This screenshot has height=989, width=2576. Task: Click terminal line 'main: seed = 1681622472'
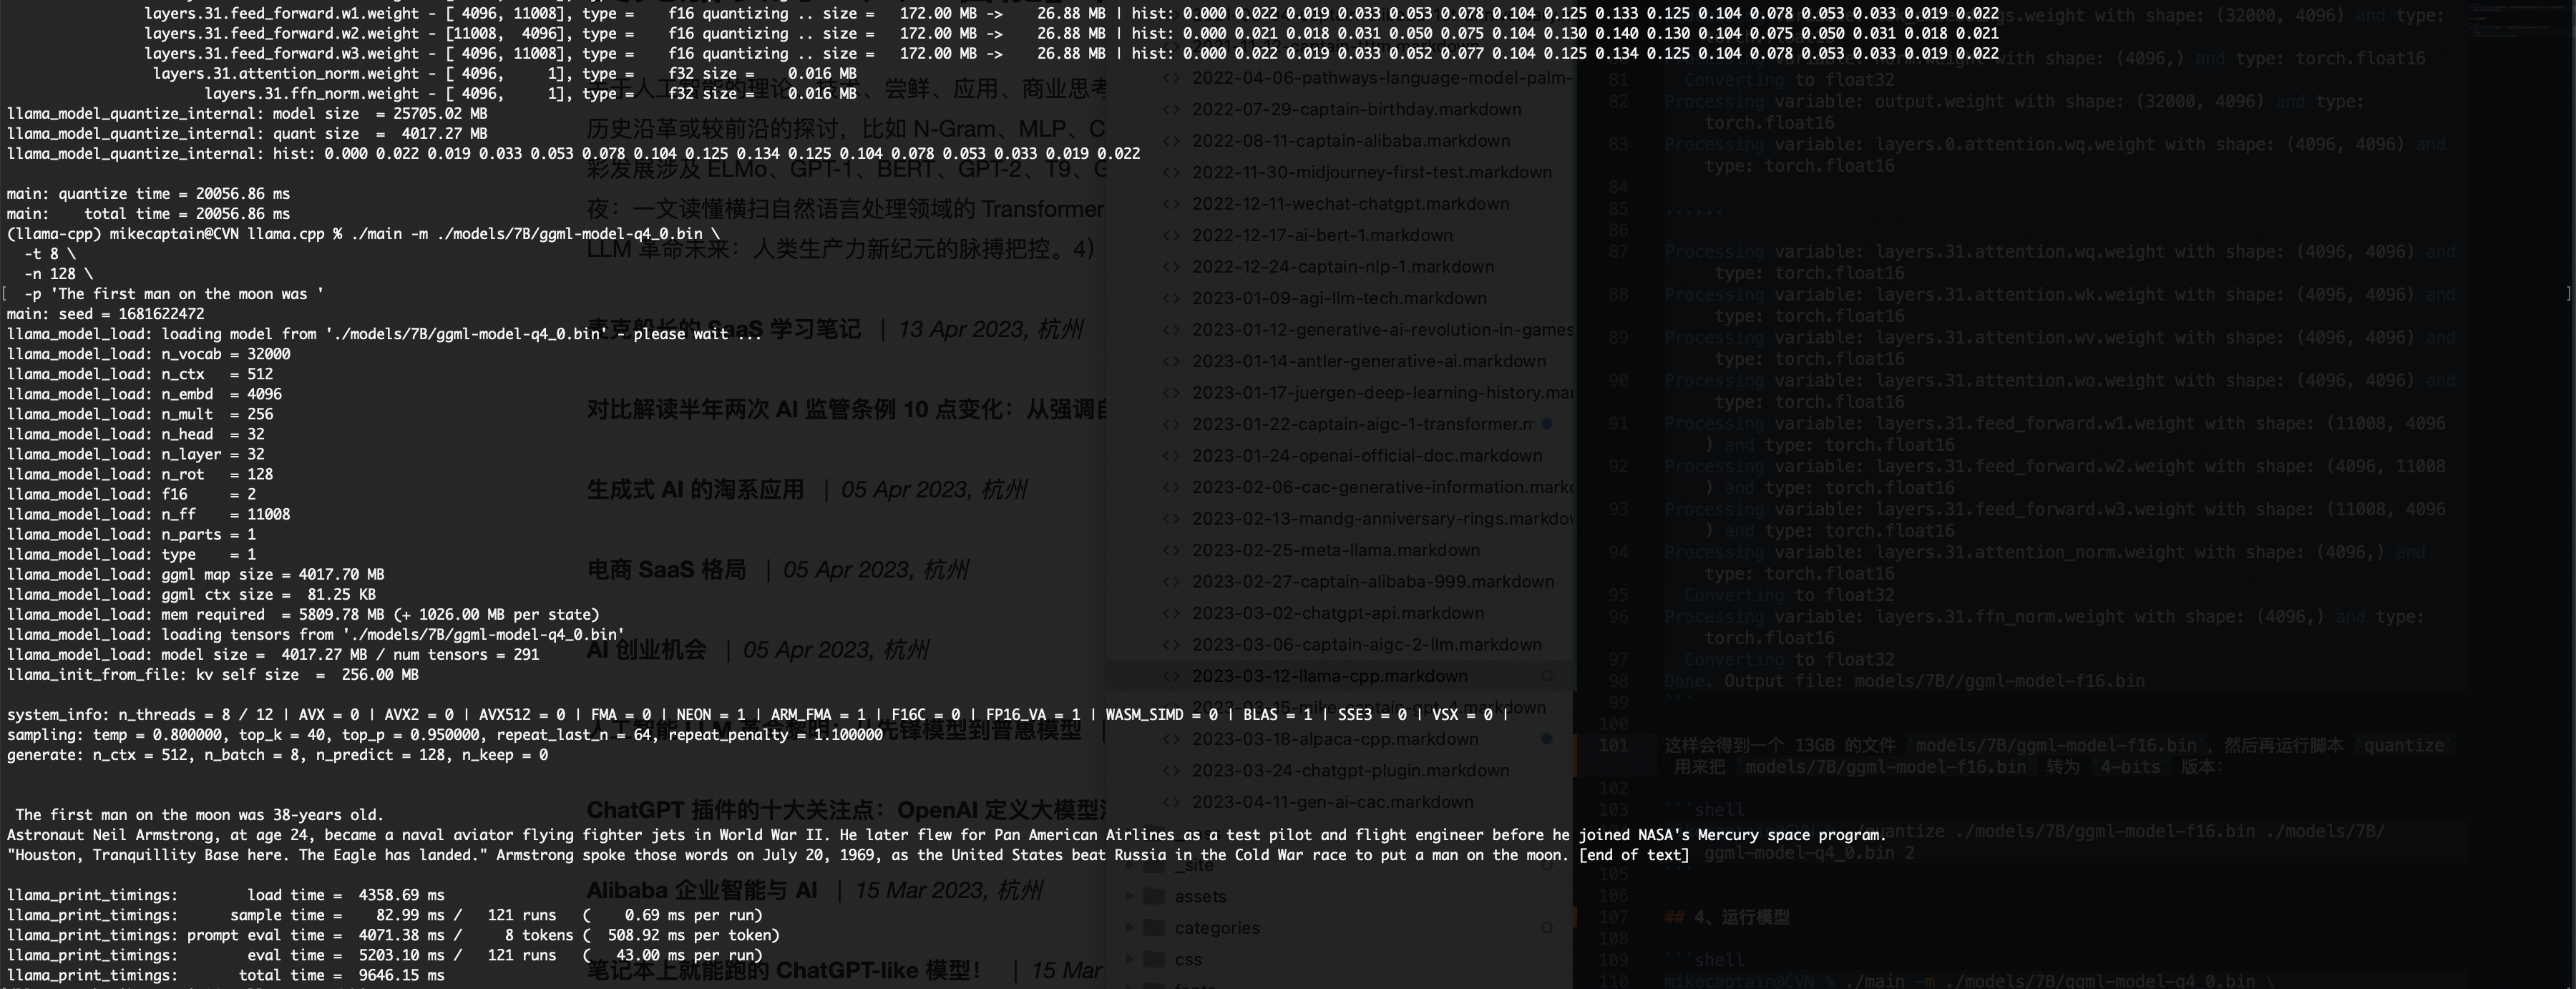pyautogui.click(x=105, y=314)
